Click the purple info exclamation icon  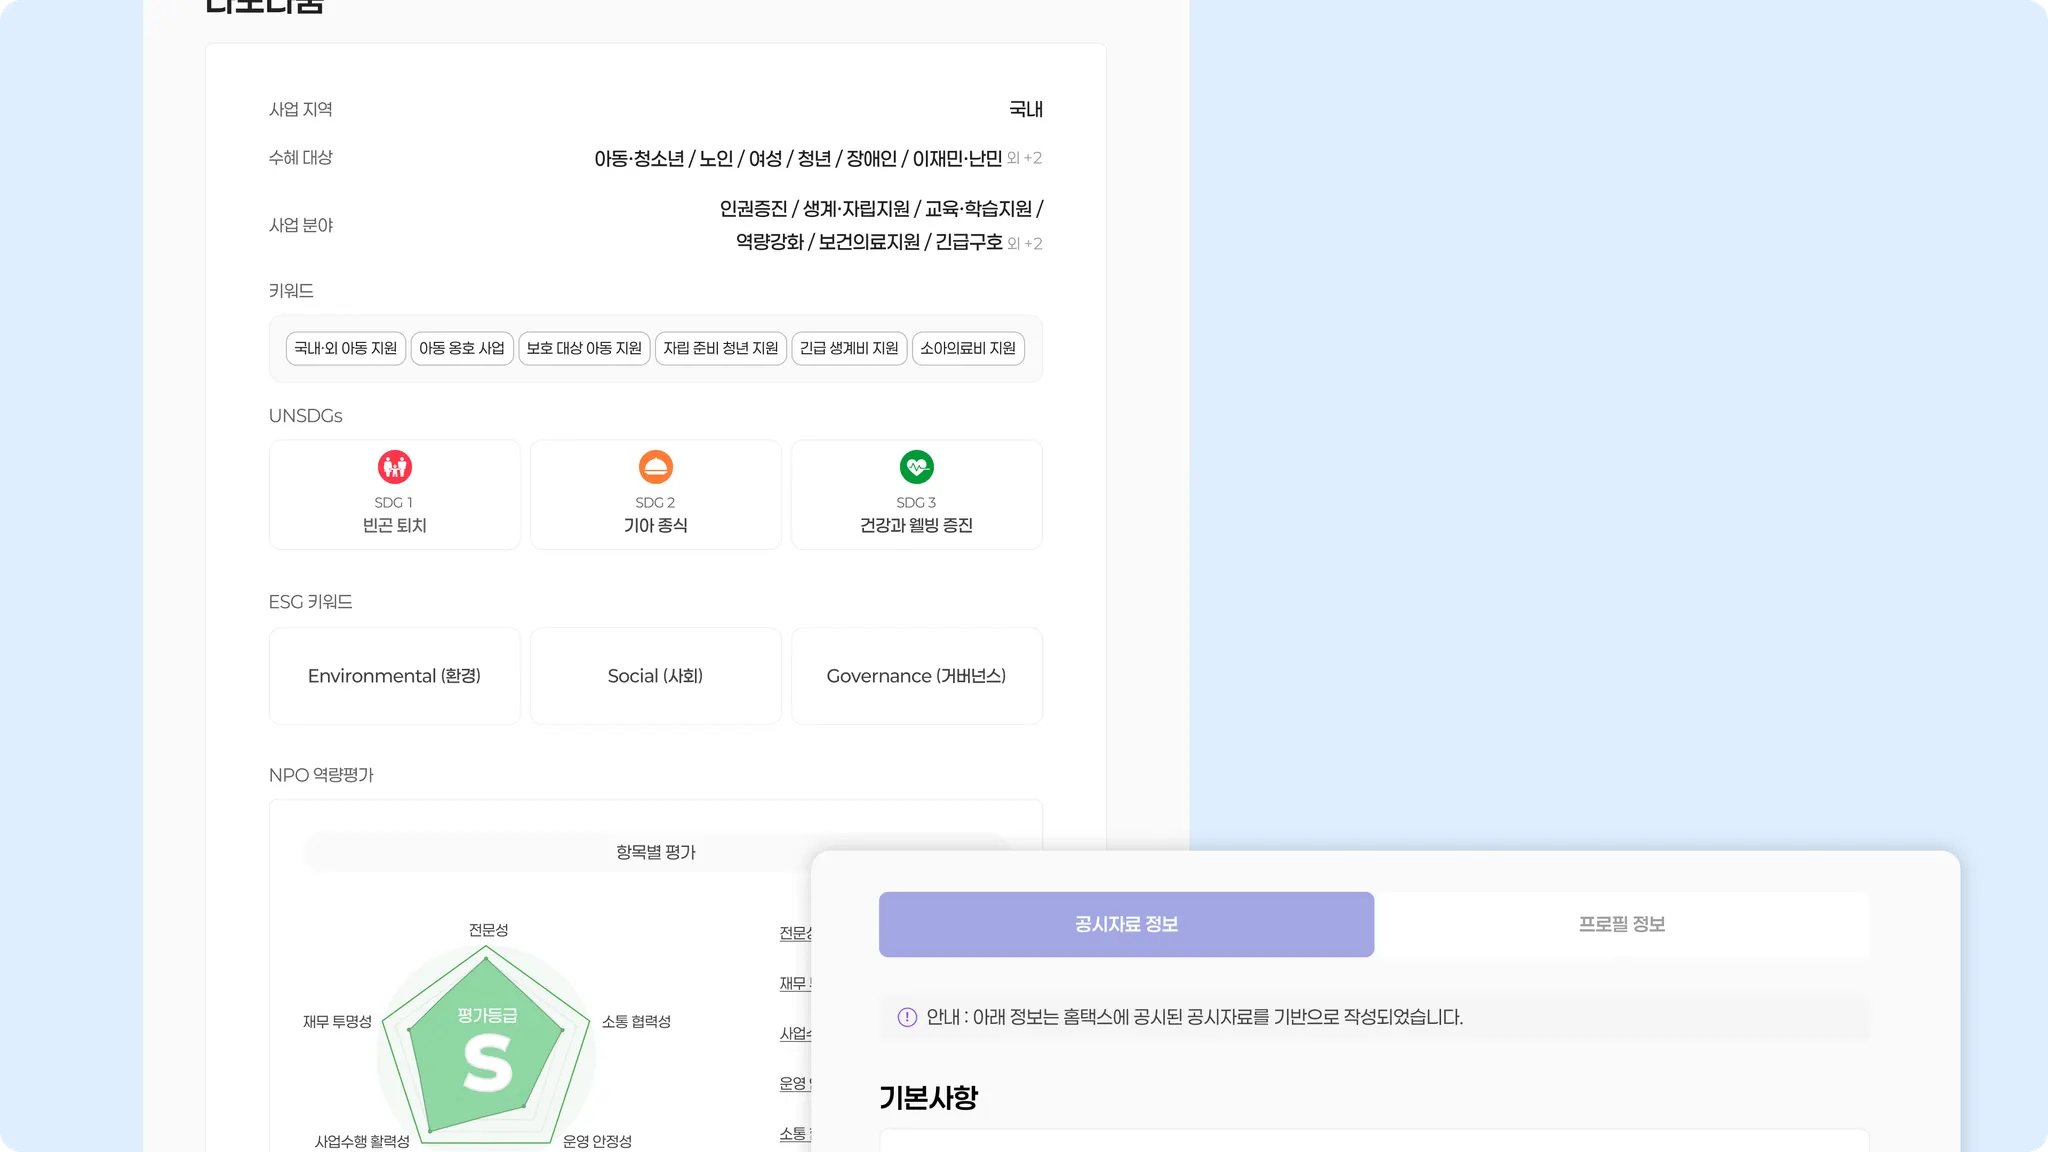[907, 1017]
